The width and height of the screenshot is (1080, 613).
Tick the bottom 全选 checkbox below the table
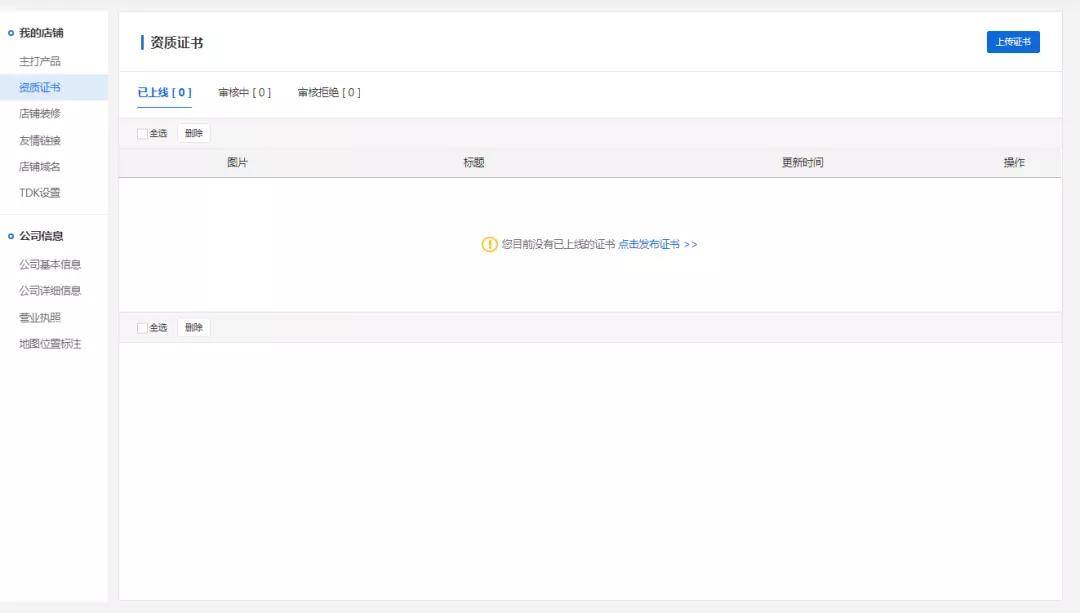point(142,328)
